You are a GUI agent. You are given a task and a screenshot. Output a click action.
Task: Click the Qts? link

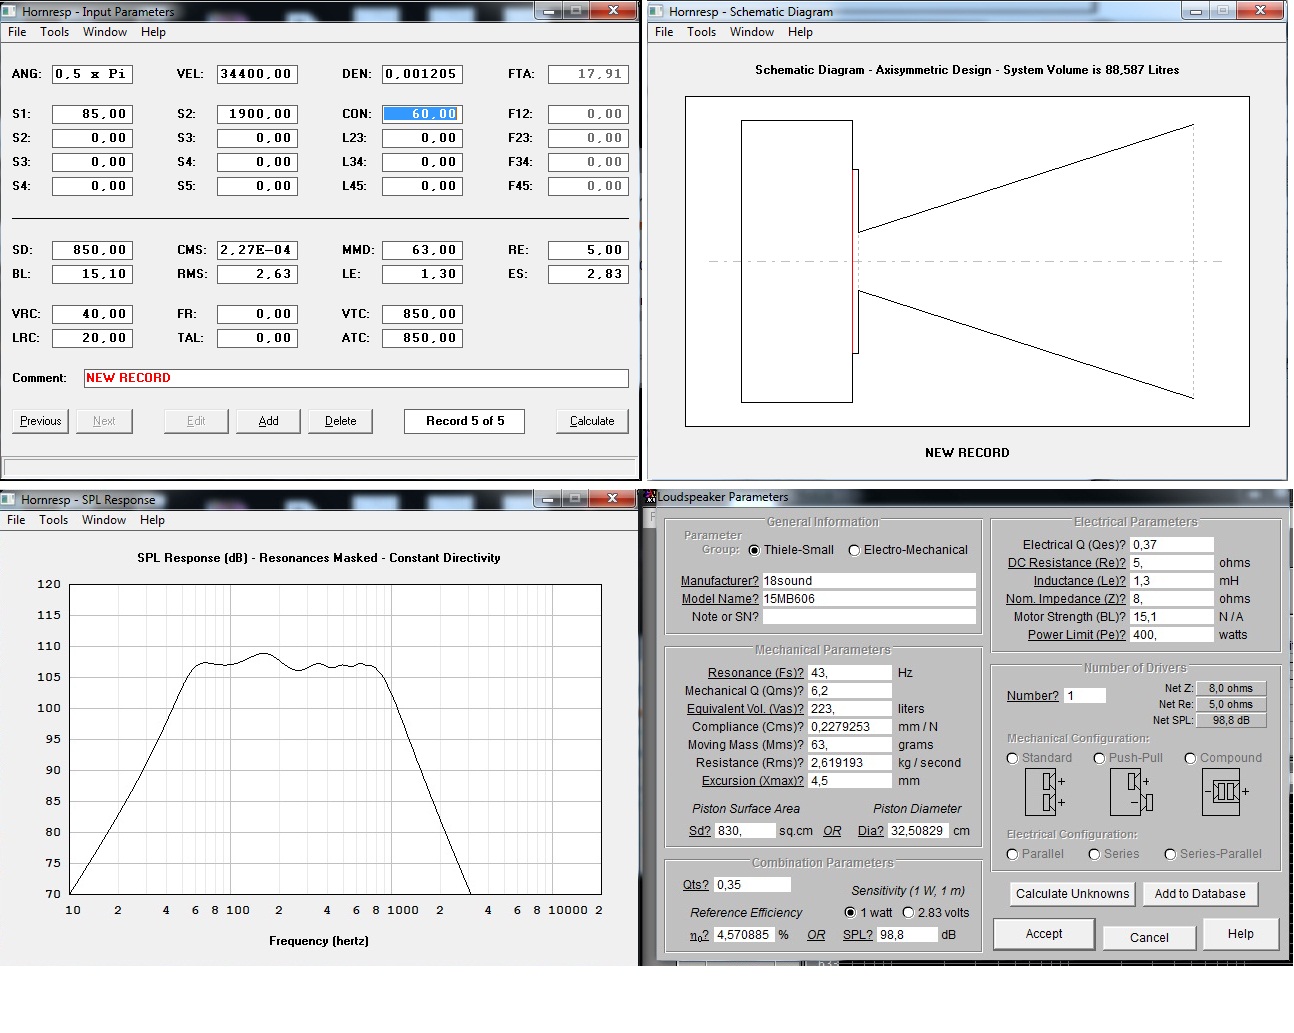pyautogui.click(x=695, y=885)
